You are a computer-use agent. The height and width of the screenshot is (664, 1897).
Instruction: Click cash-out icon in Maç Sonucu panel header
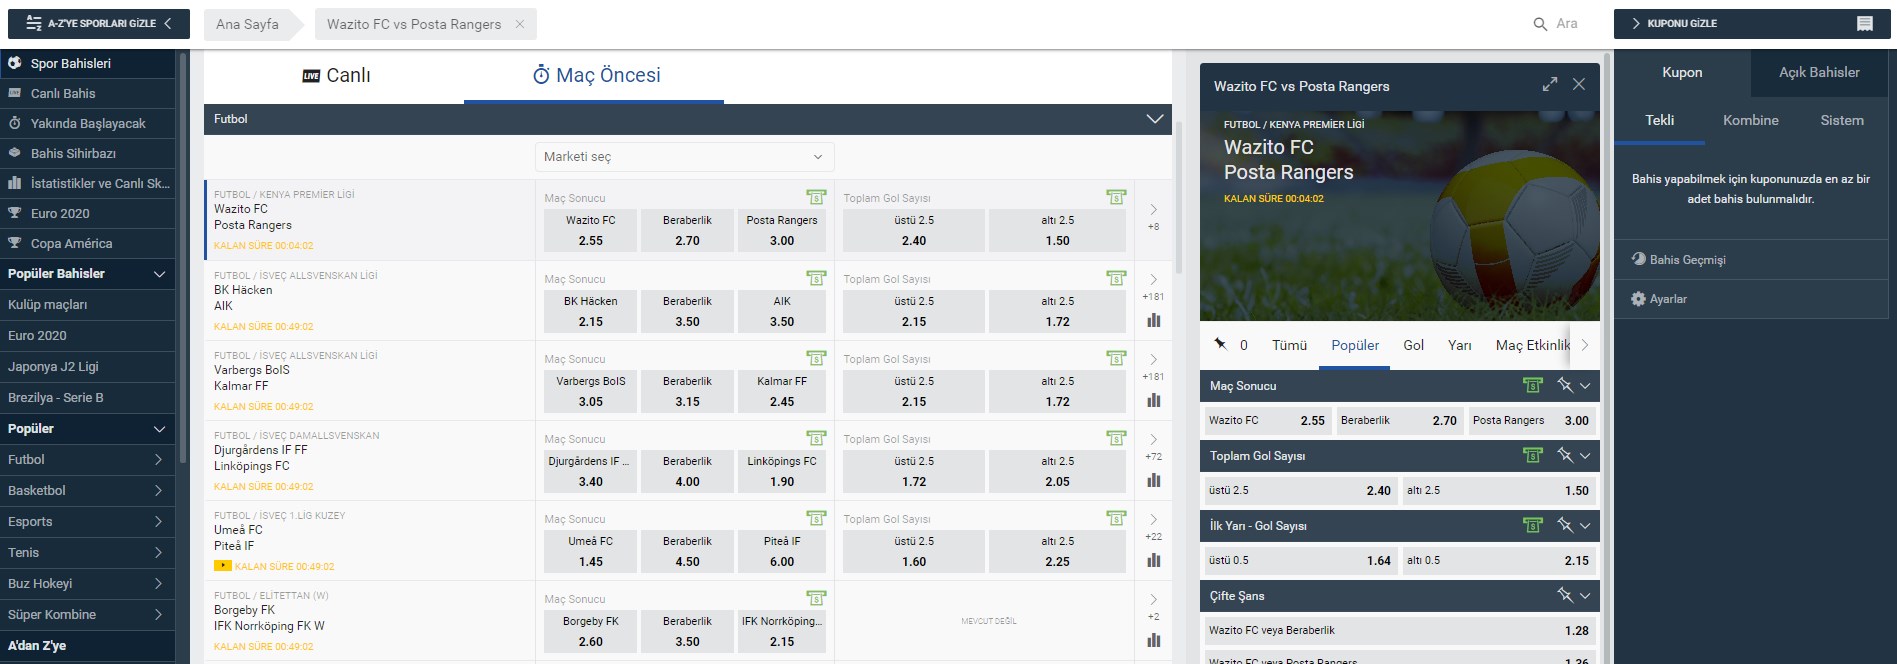[x=1532, y=385]
